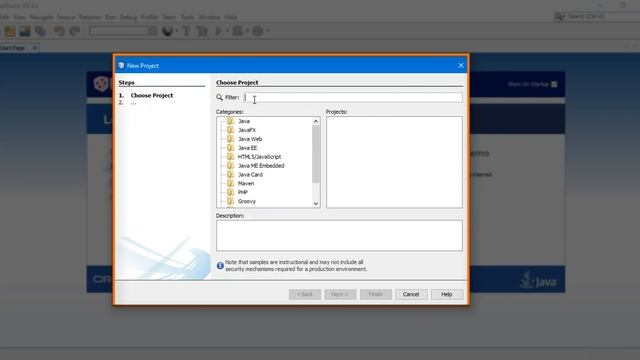Screen dimensions: 640x360
Task: Click the info icon beside the samples note
Action: click(220, 266)
